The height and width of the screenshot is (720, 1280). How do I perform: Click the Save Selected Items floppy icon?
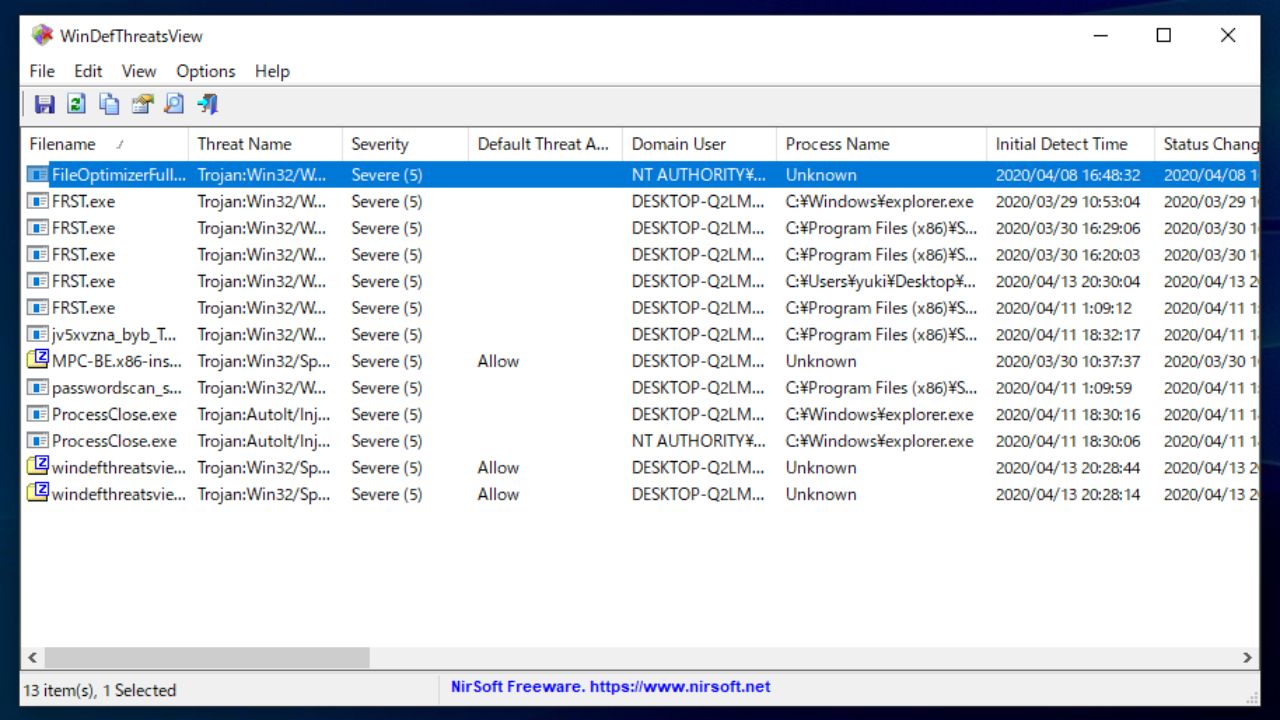pyautogui.click(x=44, y=104)
